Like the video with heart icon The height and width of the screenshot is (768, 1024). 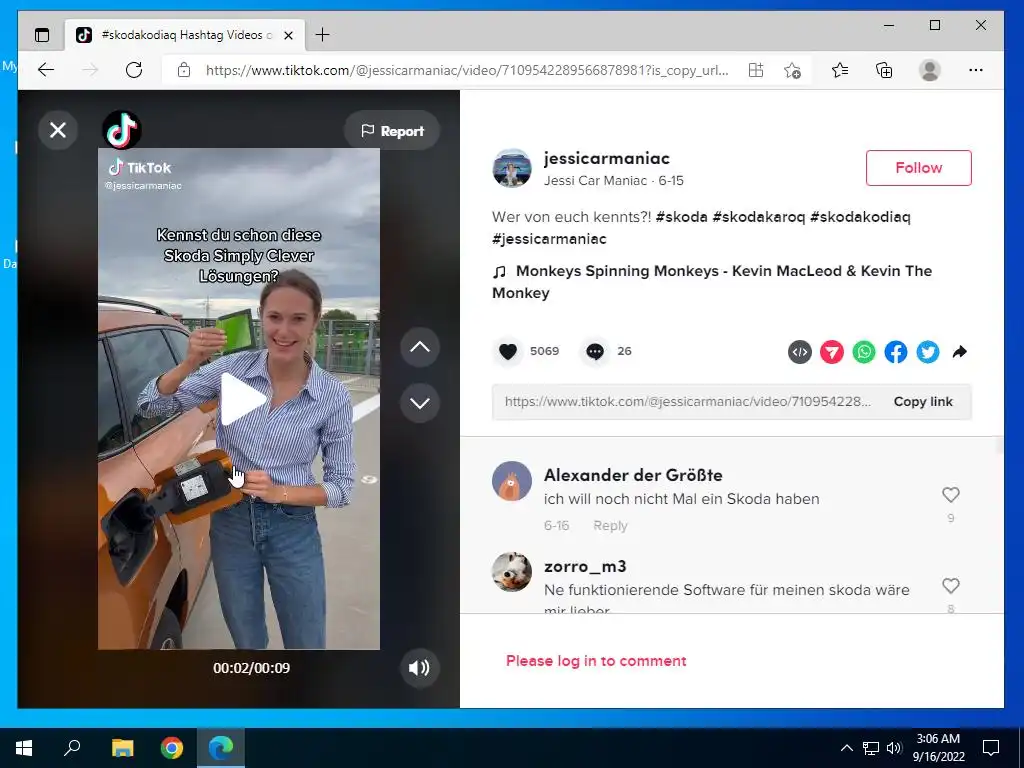508,351
